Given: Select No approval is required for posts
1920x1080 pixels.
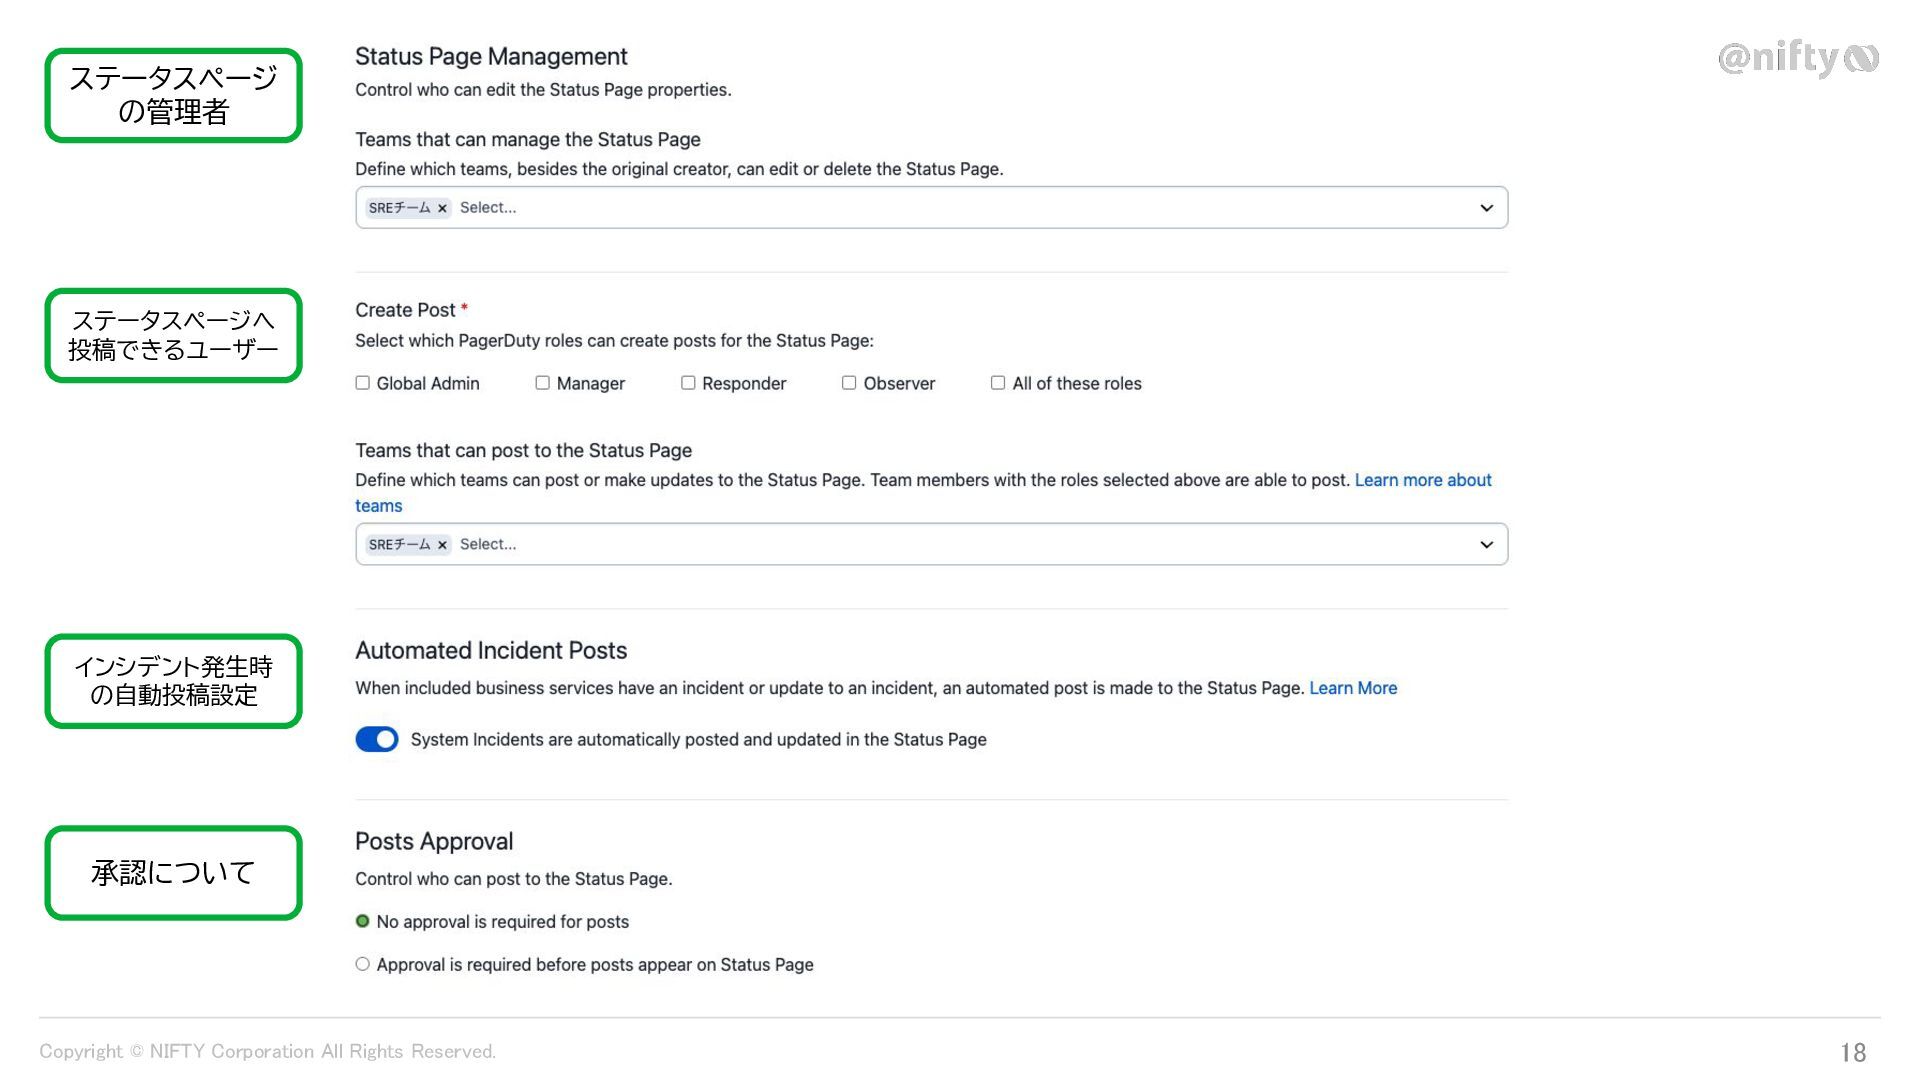Looking at the screenshot, I should (x=363, y=921).
